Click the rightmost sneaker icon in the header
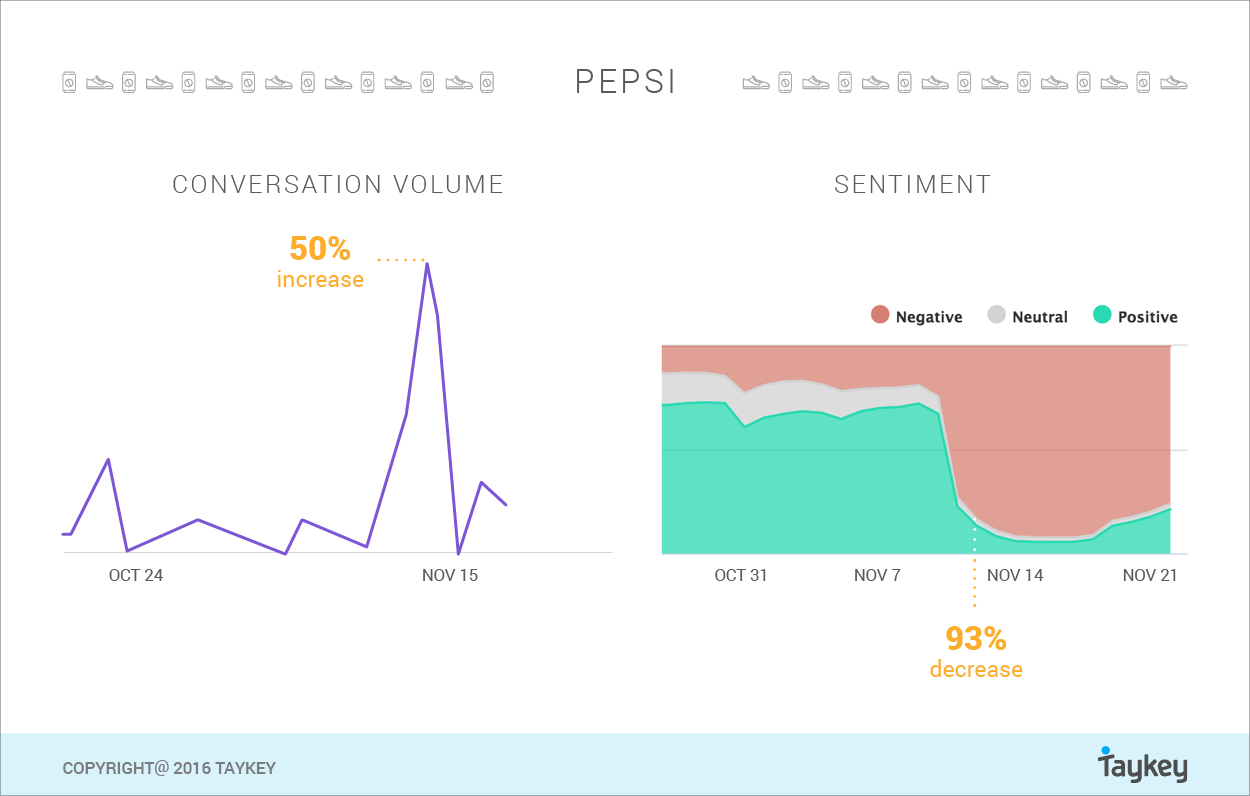The width and height of the screenshot is (1250, 796). point(1174,83)
